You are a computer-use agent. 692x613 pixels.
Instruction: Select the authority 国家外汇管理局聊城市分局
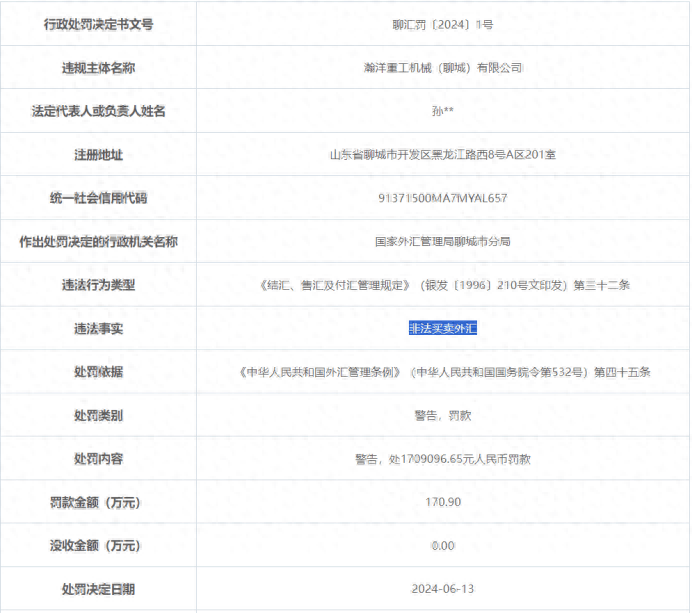click(x=443, y=242)
